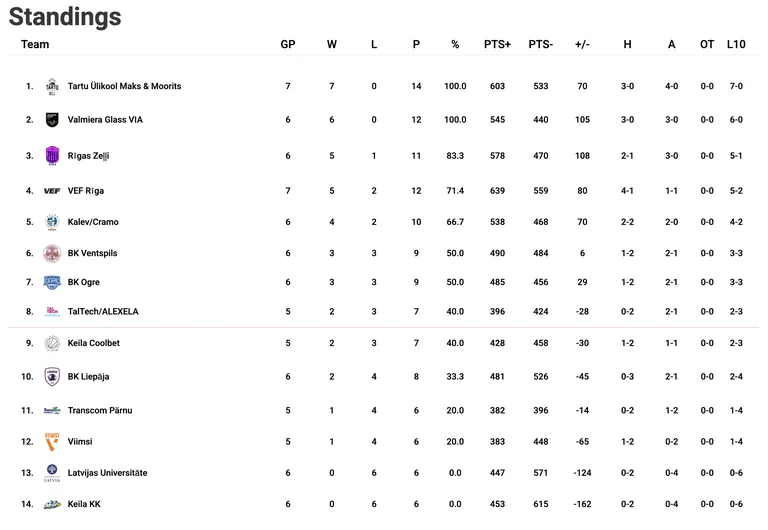Image resolution: width=768 pixels, height=530 pixels.
Task: Click the Team column header
Action: point(35,44)
